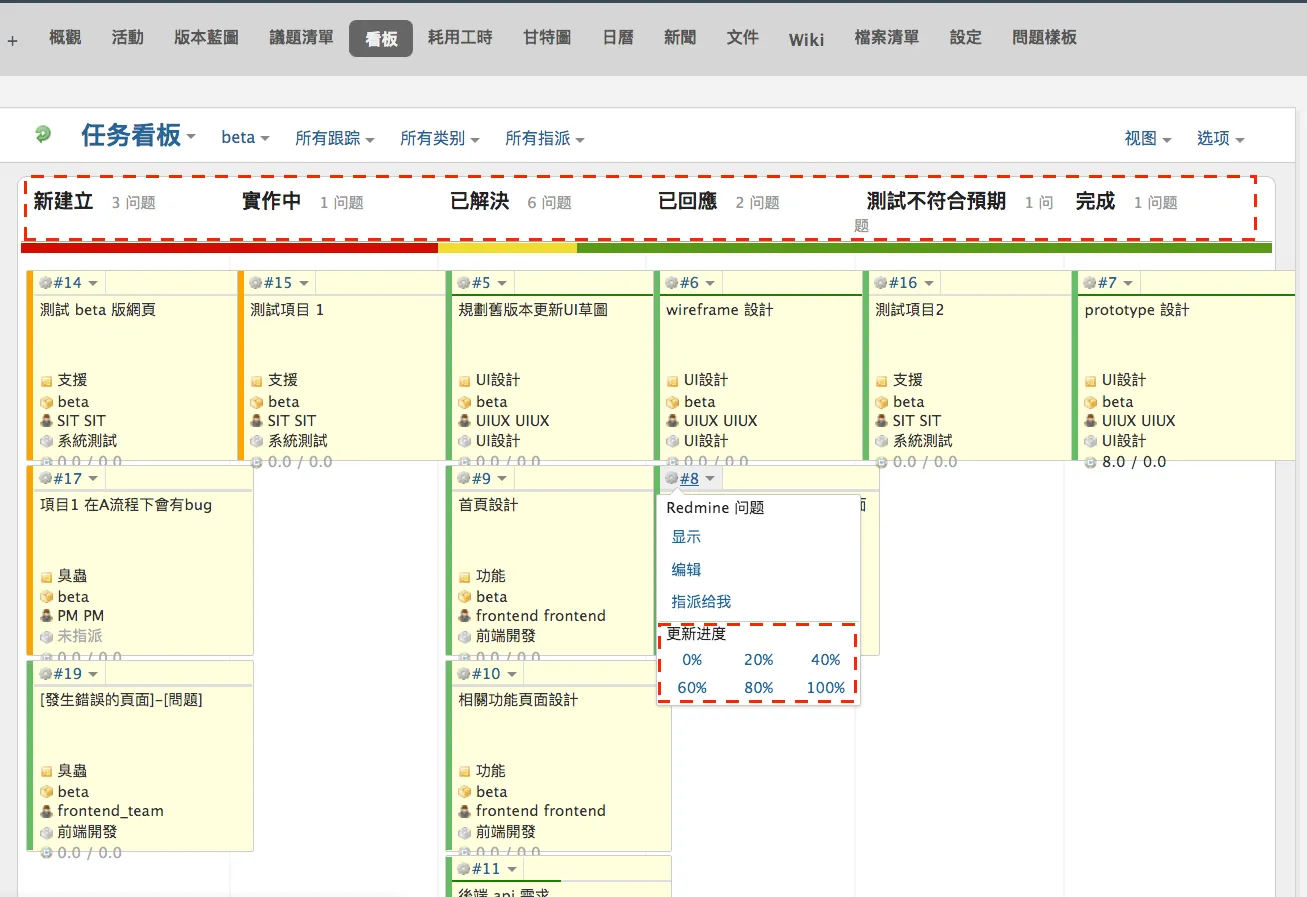Switch to the 議題清單 tab
Screen dimensions: 1307x897
(x=302, y=38)
